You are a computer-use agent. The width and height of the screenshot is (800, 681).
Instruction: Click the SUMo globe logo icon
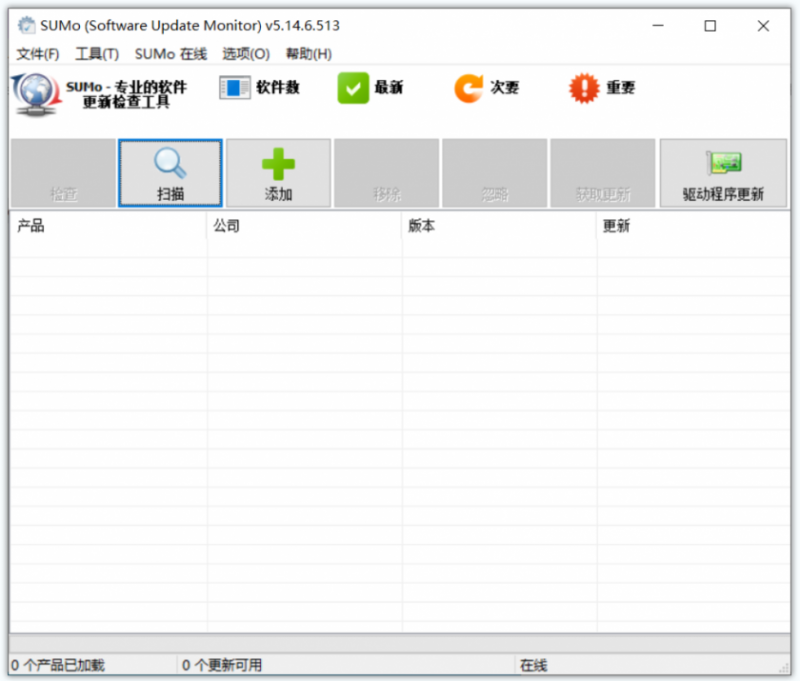pyautogui.click(x=36, y=94)
